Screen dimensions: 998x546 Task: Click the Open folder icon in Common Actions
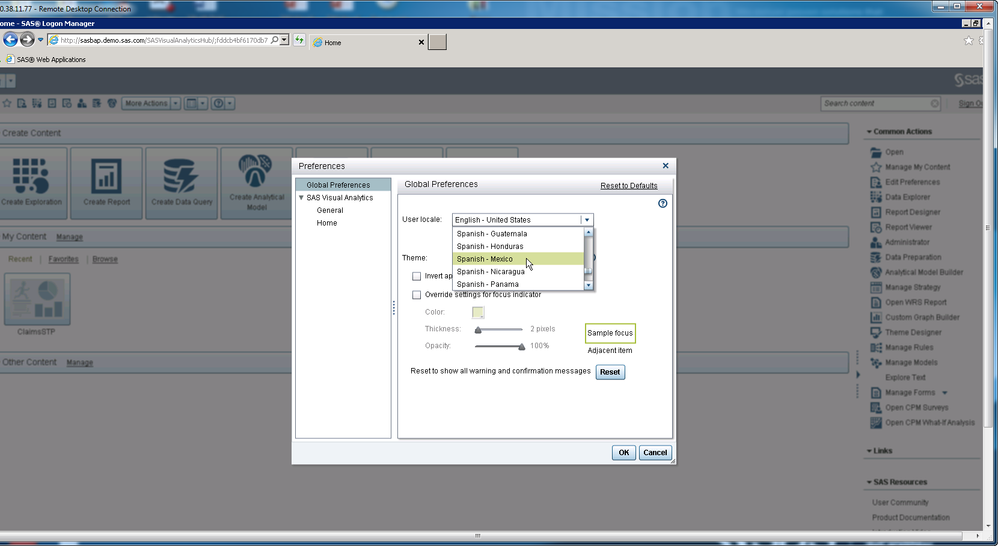(876, 152)
